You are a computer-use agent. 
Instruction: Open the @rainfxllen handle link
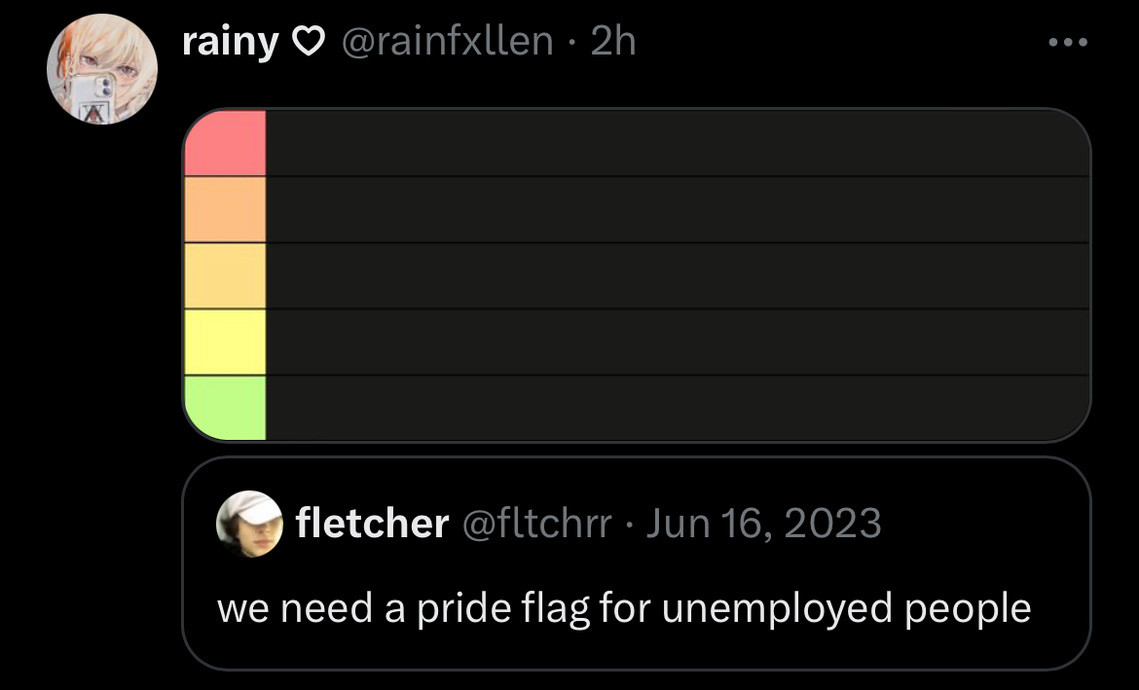(447, 41)
